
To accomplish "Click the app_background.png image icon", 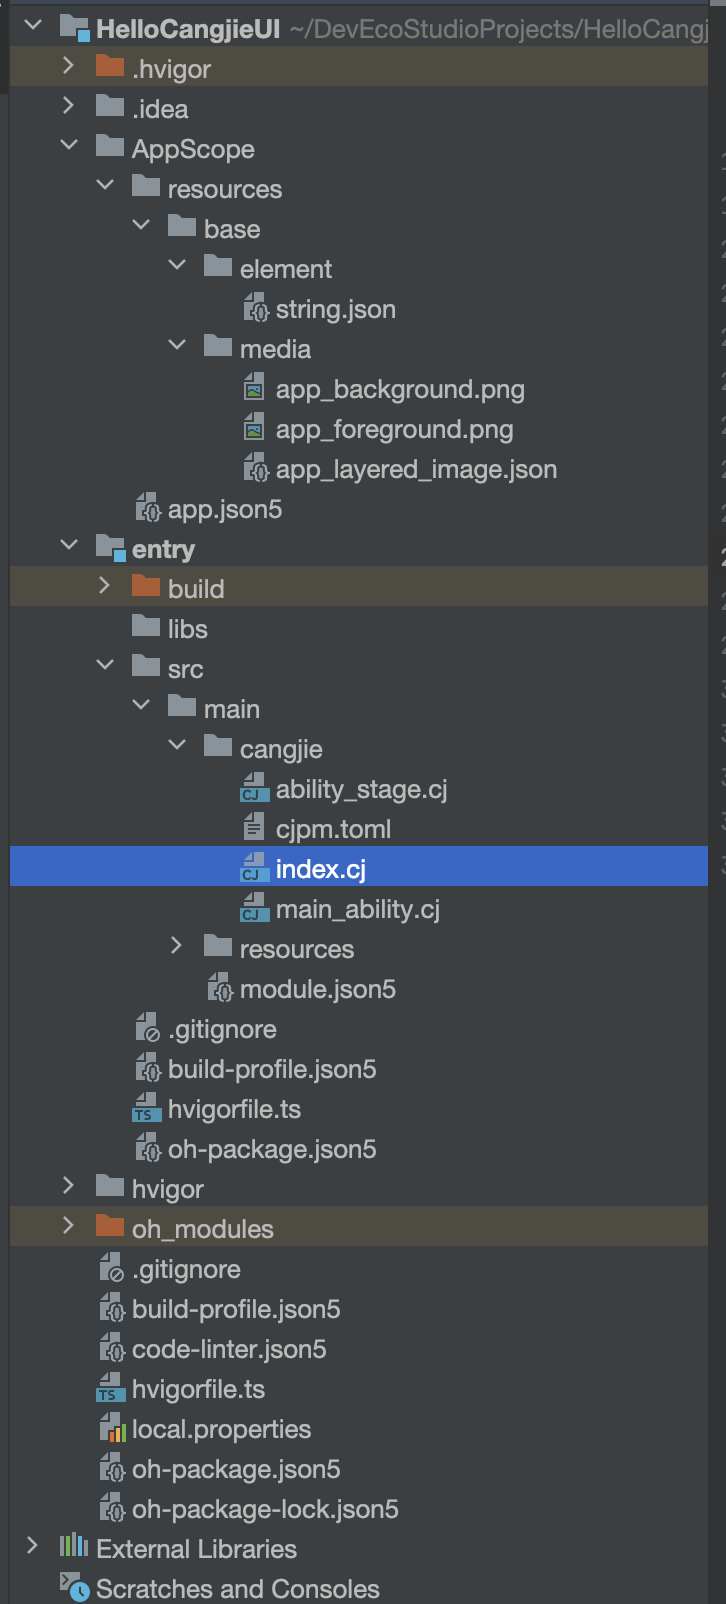I will pyautogui.click(x=255, y=389).
